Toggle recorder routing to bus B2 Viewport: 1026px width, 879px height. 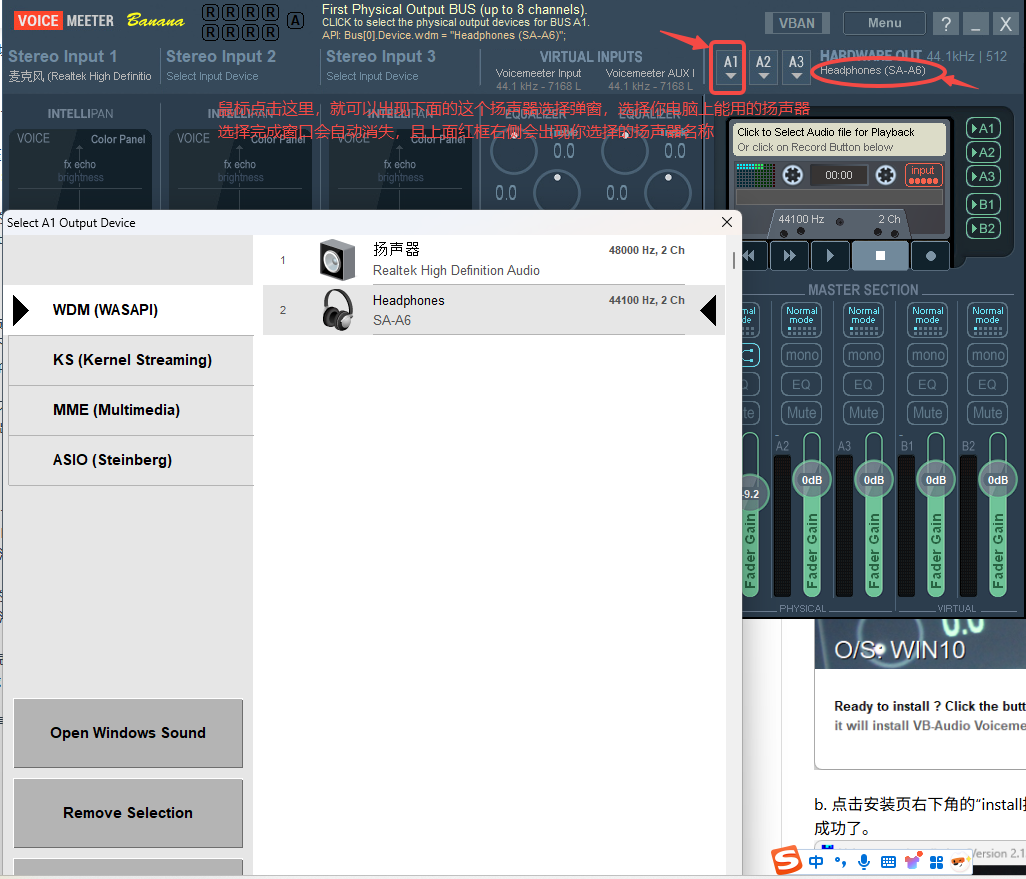tap(983, 228)
